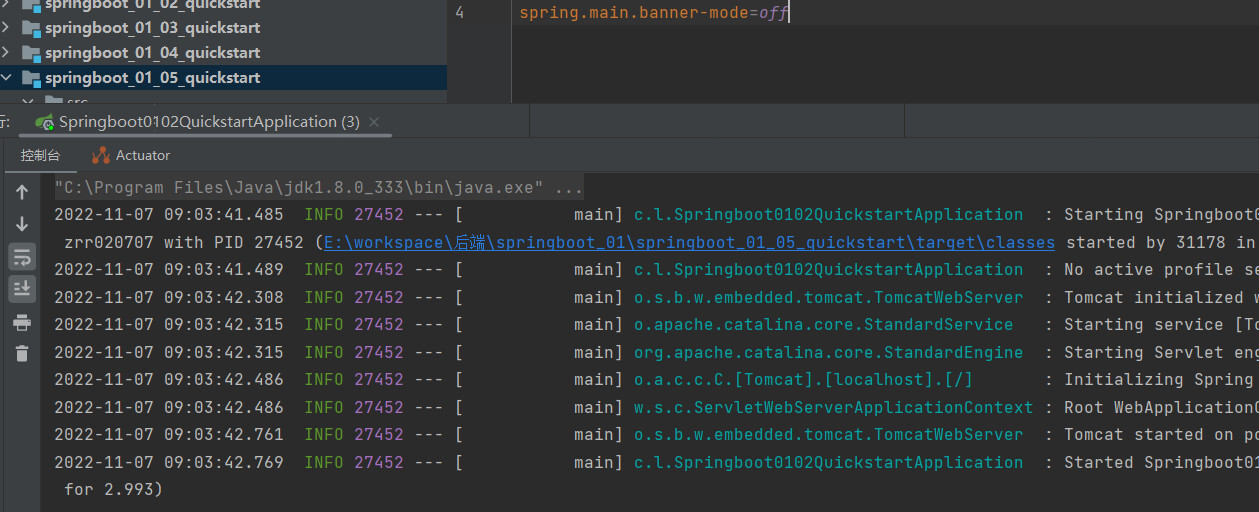Click the 'off' value in the editor

[x=773, y=13]
